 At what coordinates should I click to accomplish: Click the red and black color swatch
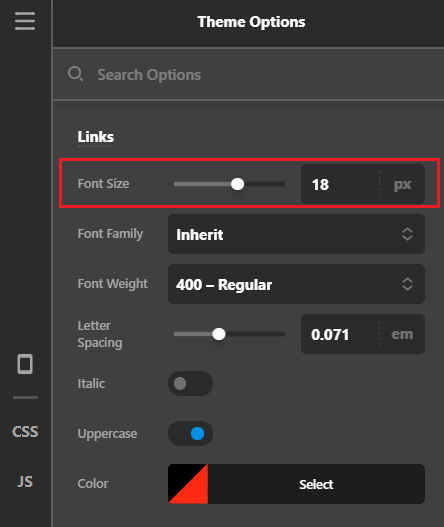tap(188, 484)
